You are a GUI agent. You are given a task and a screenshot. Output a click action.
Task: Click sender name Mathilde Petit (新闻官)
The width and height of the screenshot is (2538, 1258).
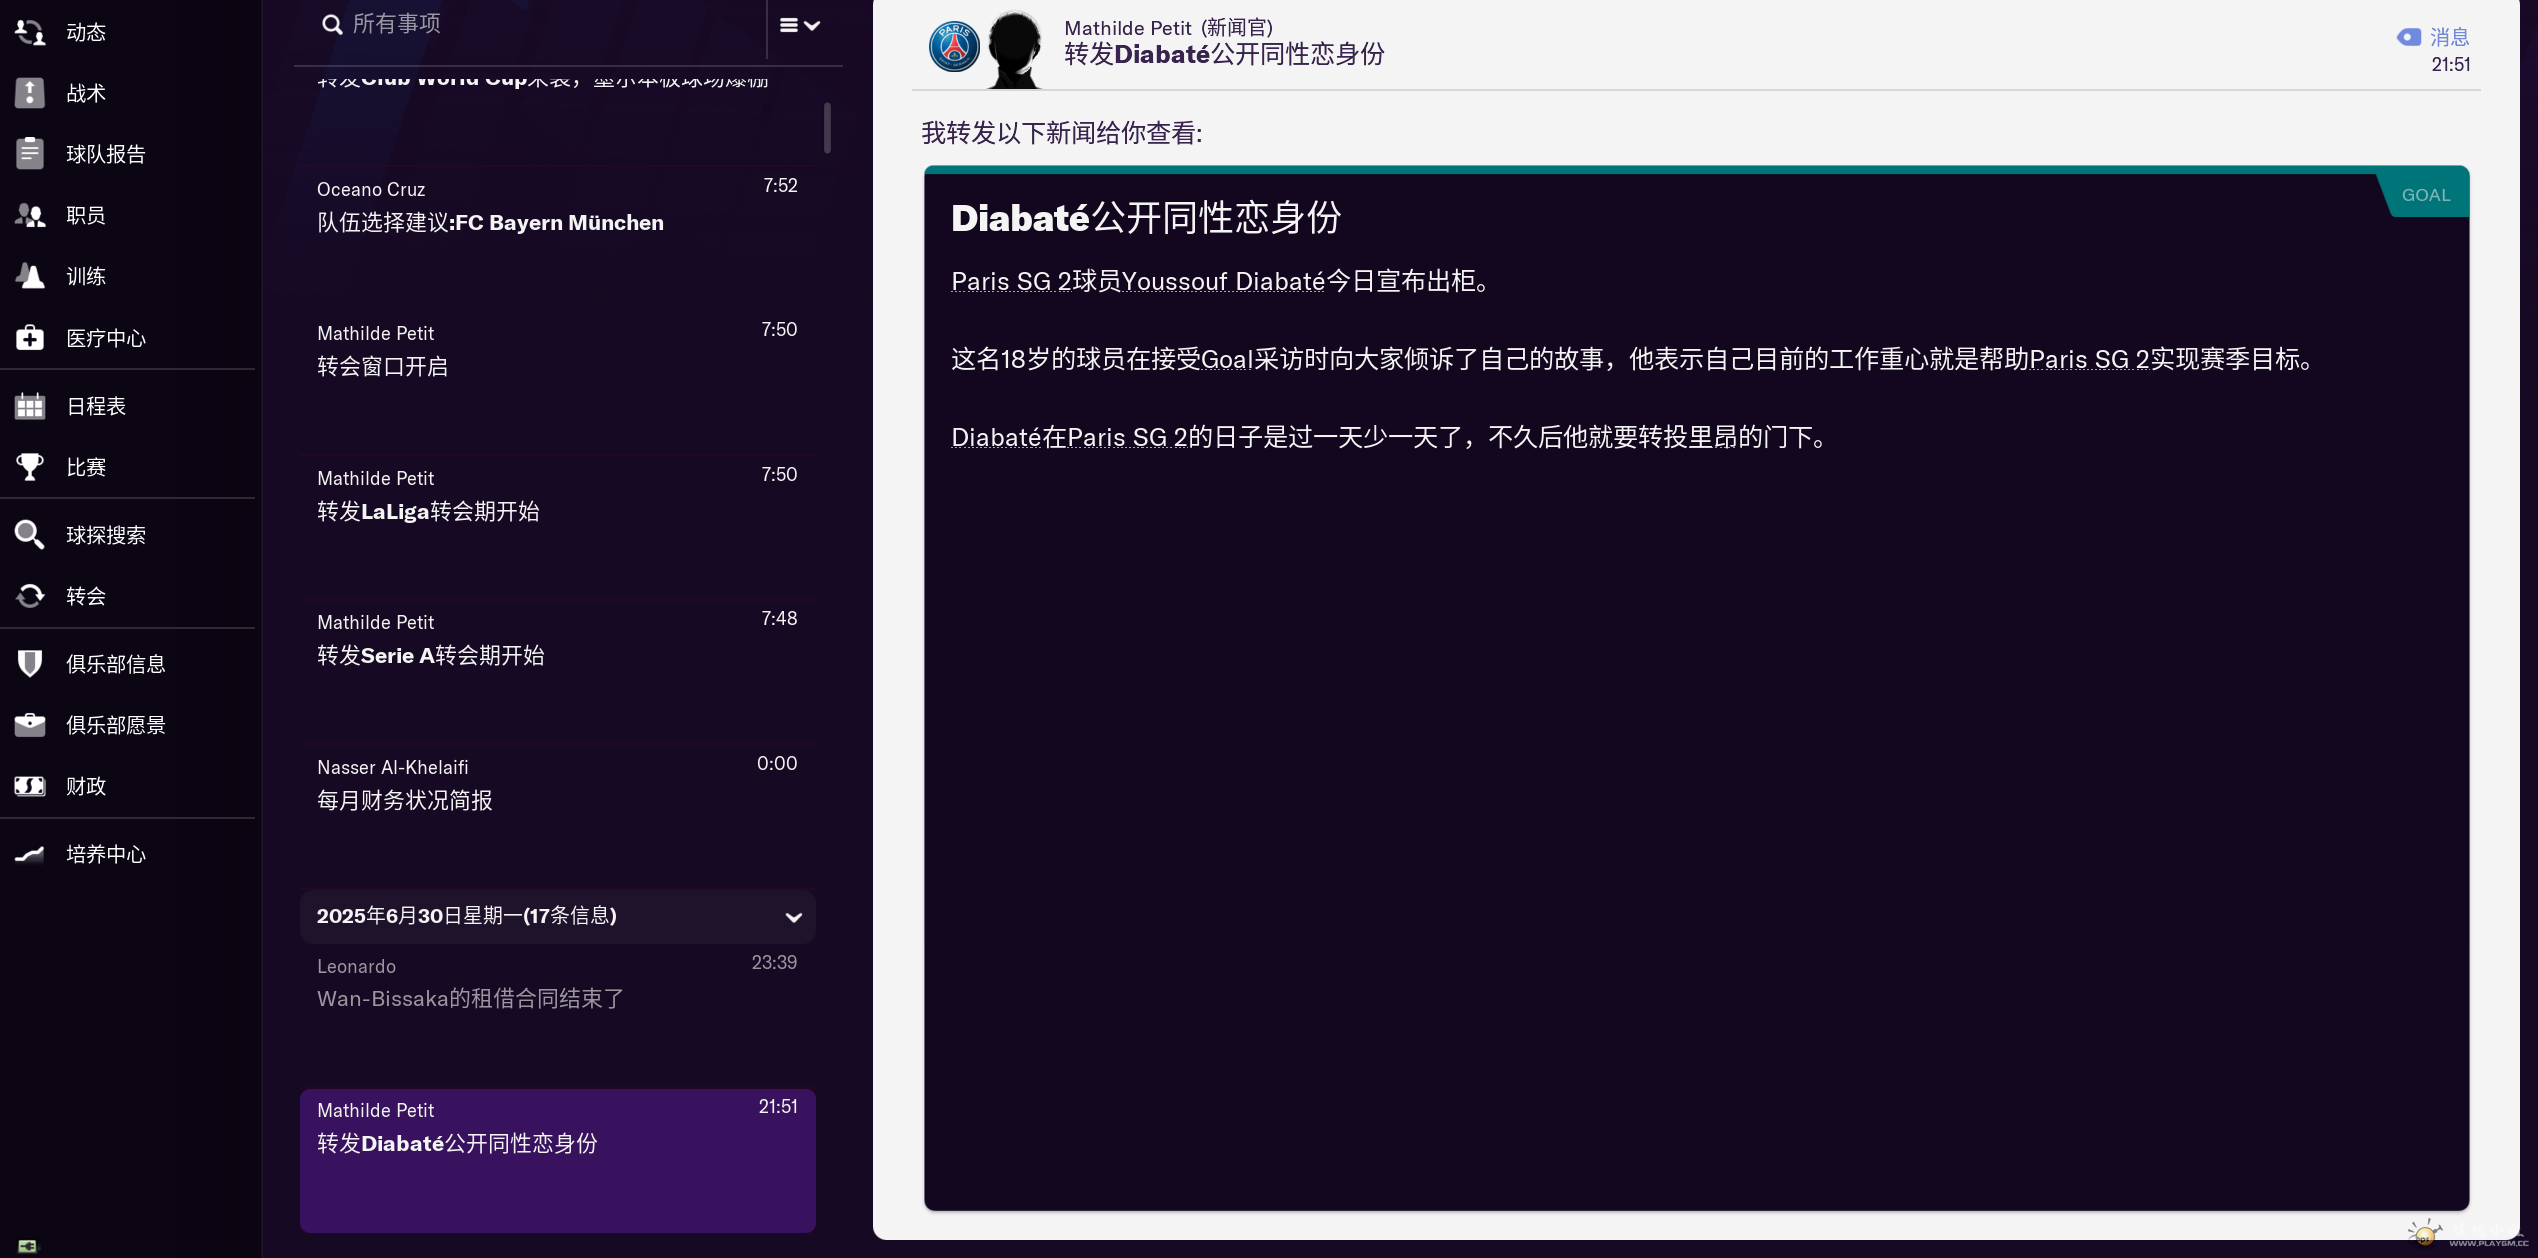click(x=1168, y=28)
